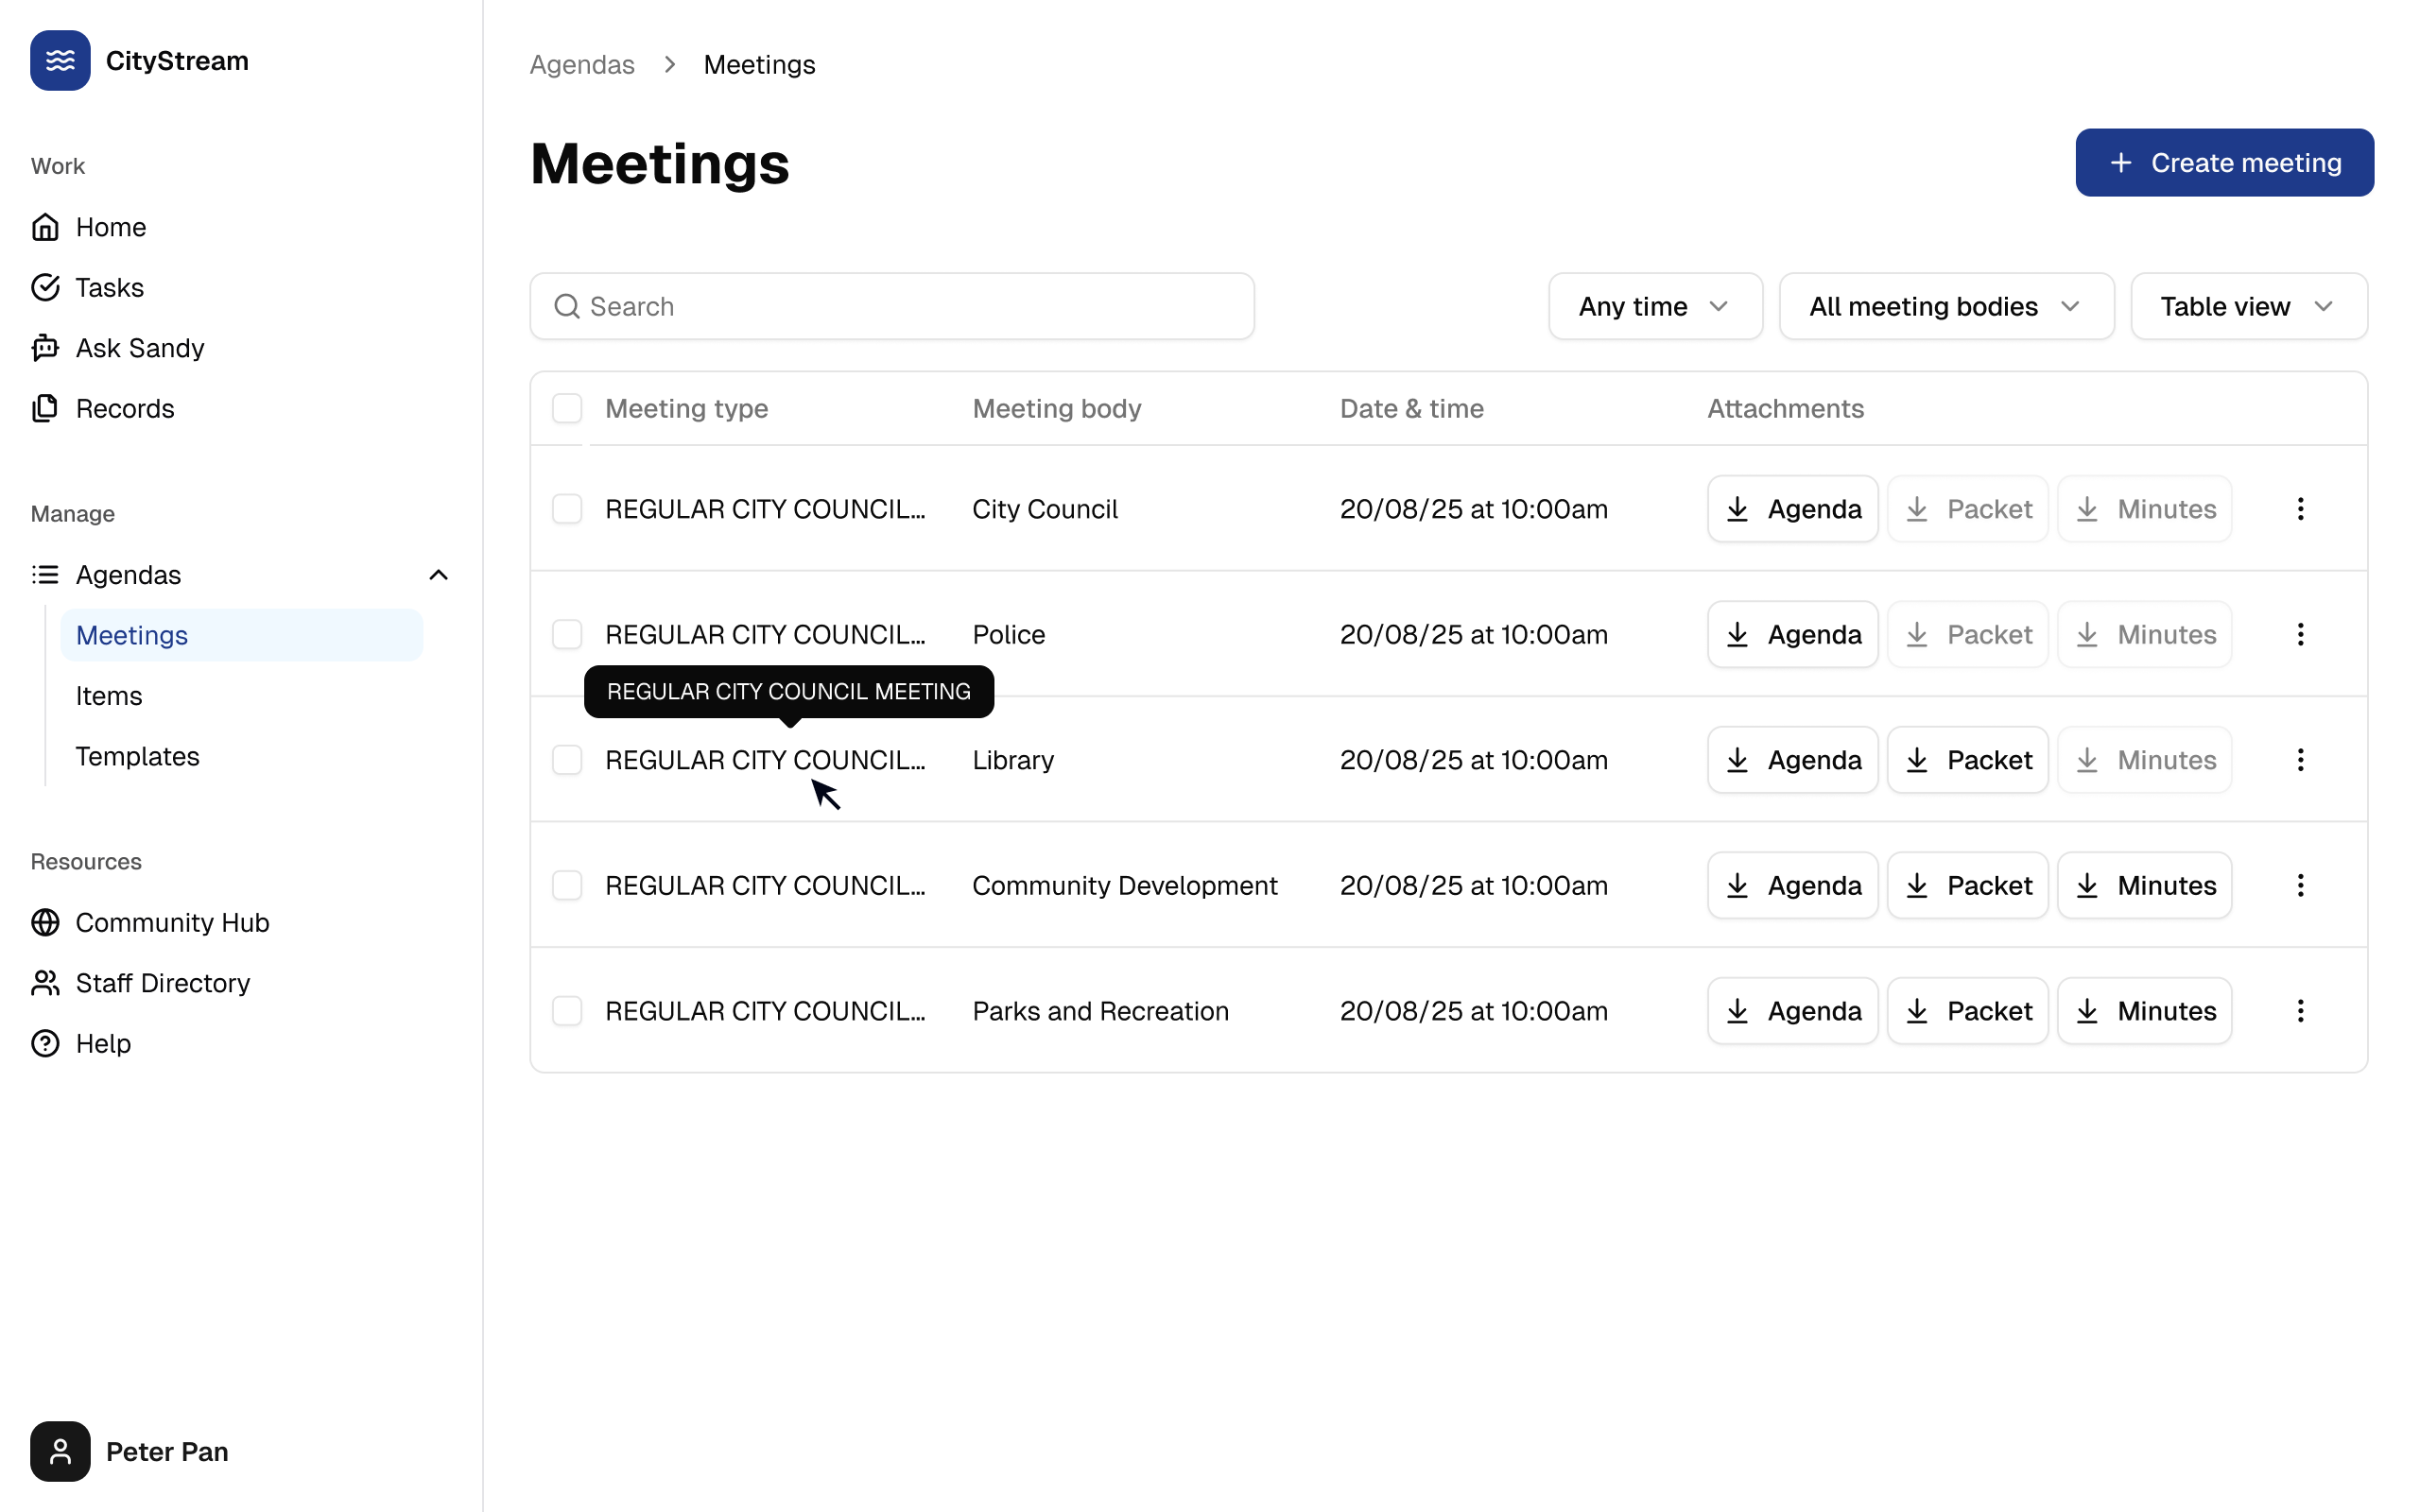Screen dimensions: 2420x1512
Task: Open Staff Directory people icon
Action: pyautogui.click(x=45, y=983)
